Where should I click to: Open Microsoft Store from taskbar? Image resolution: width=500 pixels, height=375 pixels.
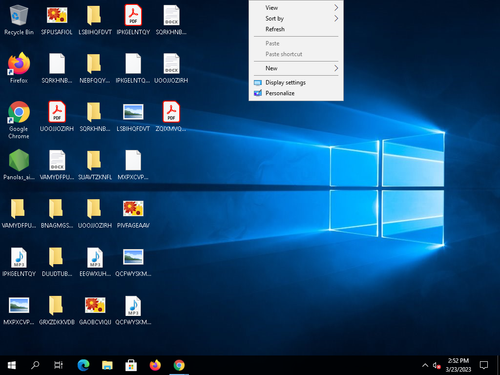pyautogui.click(x=131, y=365)
